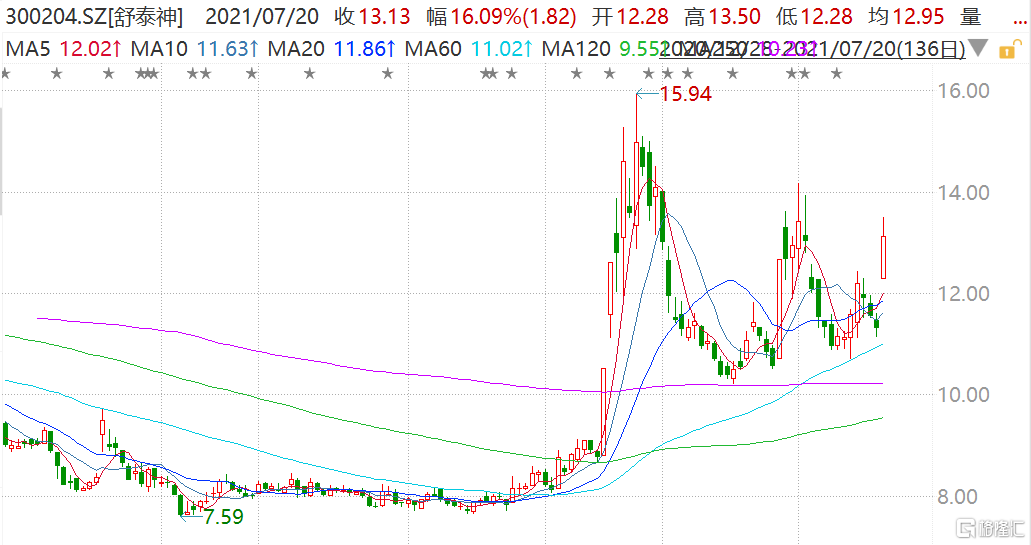Click the low price 低 12.28
Viewport: 1031px width, 545px height.
[x=814, y=16]
